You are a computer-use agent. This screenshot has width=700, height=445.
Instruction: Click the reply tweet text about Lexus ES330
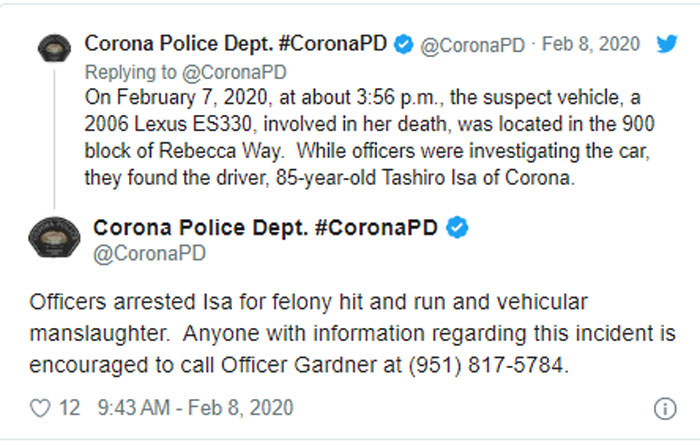[369, 137]
